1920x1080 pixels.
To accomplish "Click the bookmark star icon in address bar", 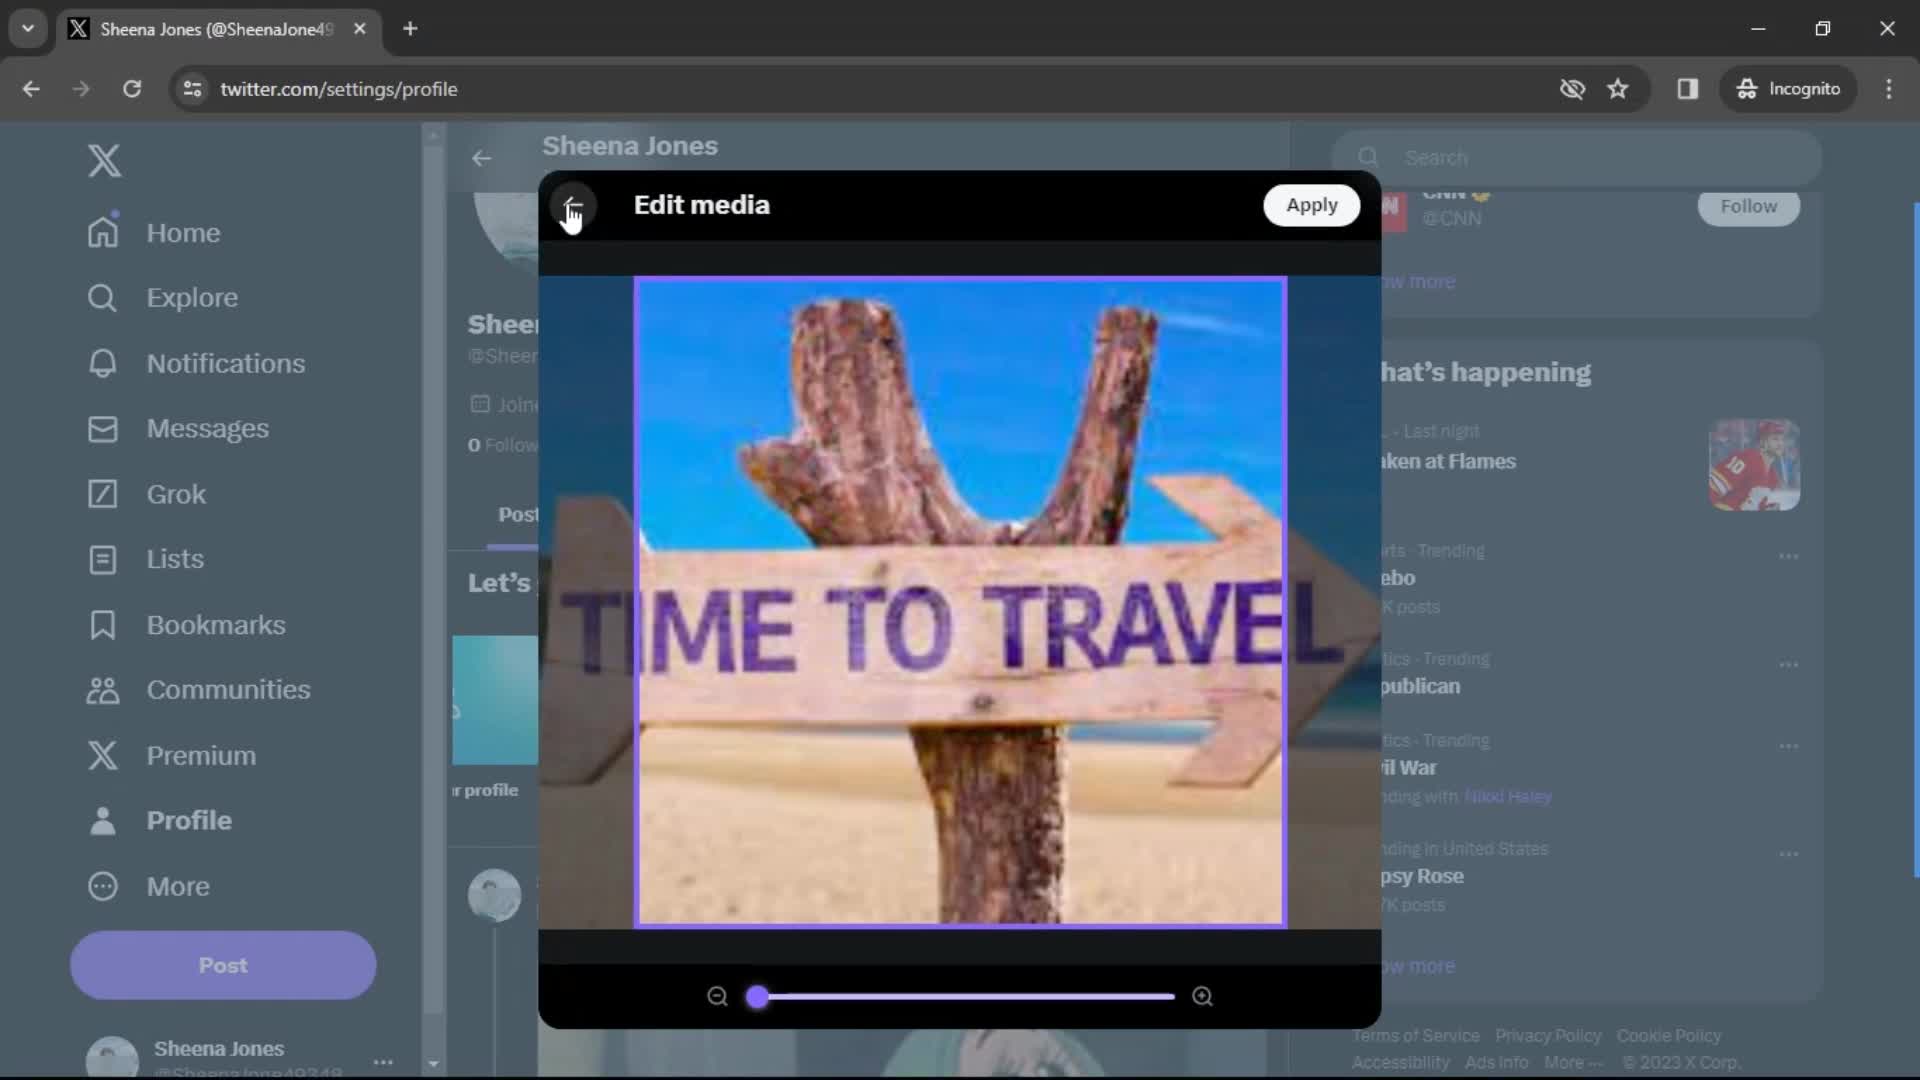I will pyautogui.click(x=1619, y=88).
